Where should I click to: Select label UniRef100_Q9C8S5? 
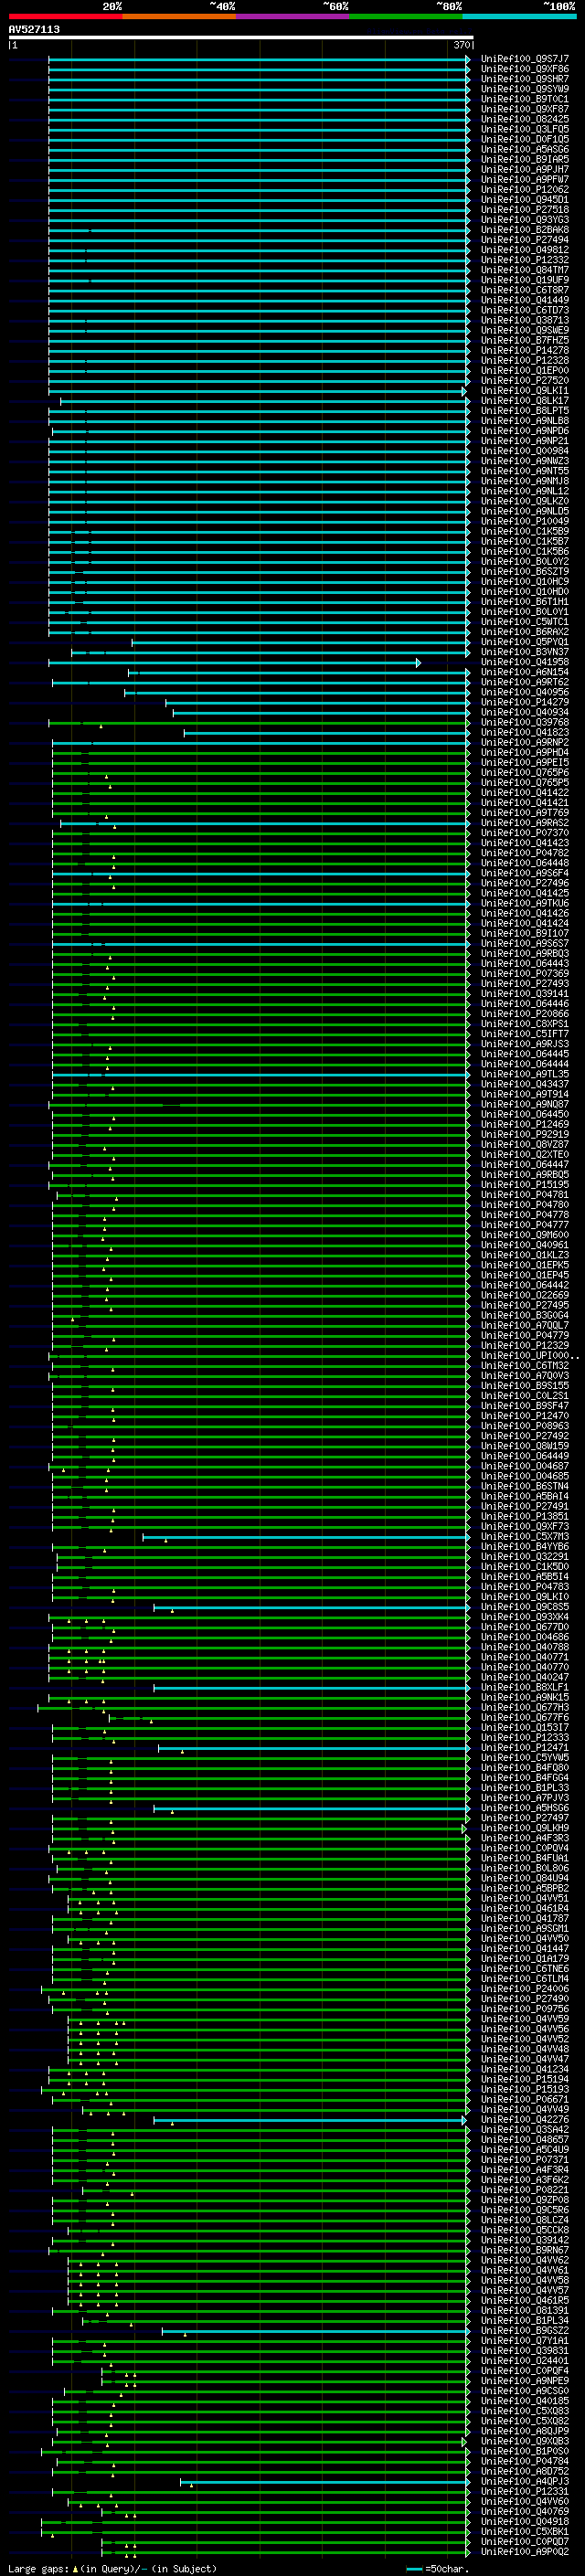525,1607
